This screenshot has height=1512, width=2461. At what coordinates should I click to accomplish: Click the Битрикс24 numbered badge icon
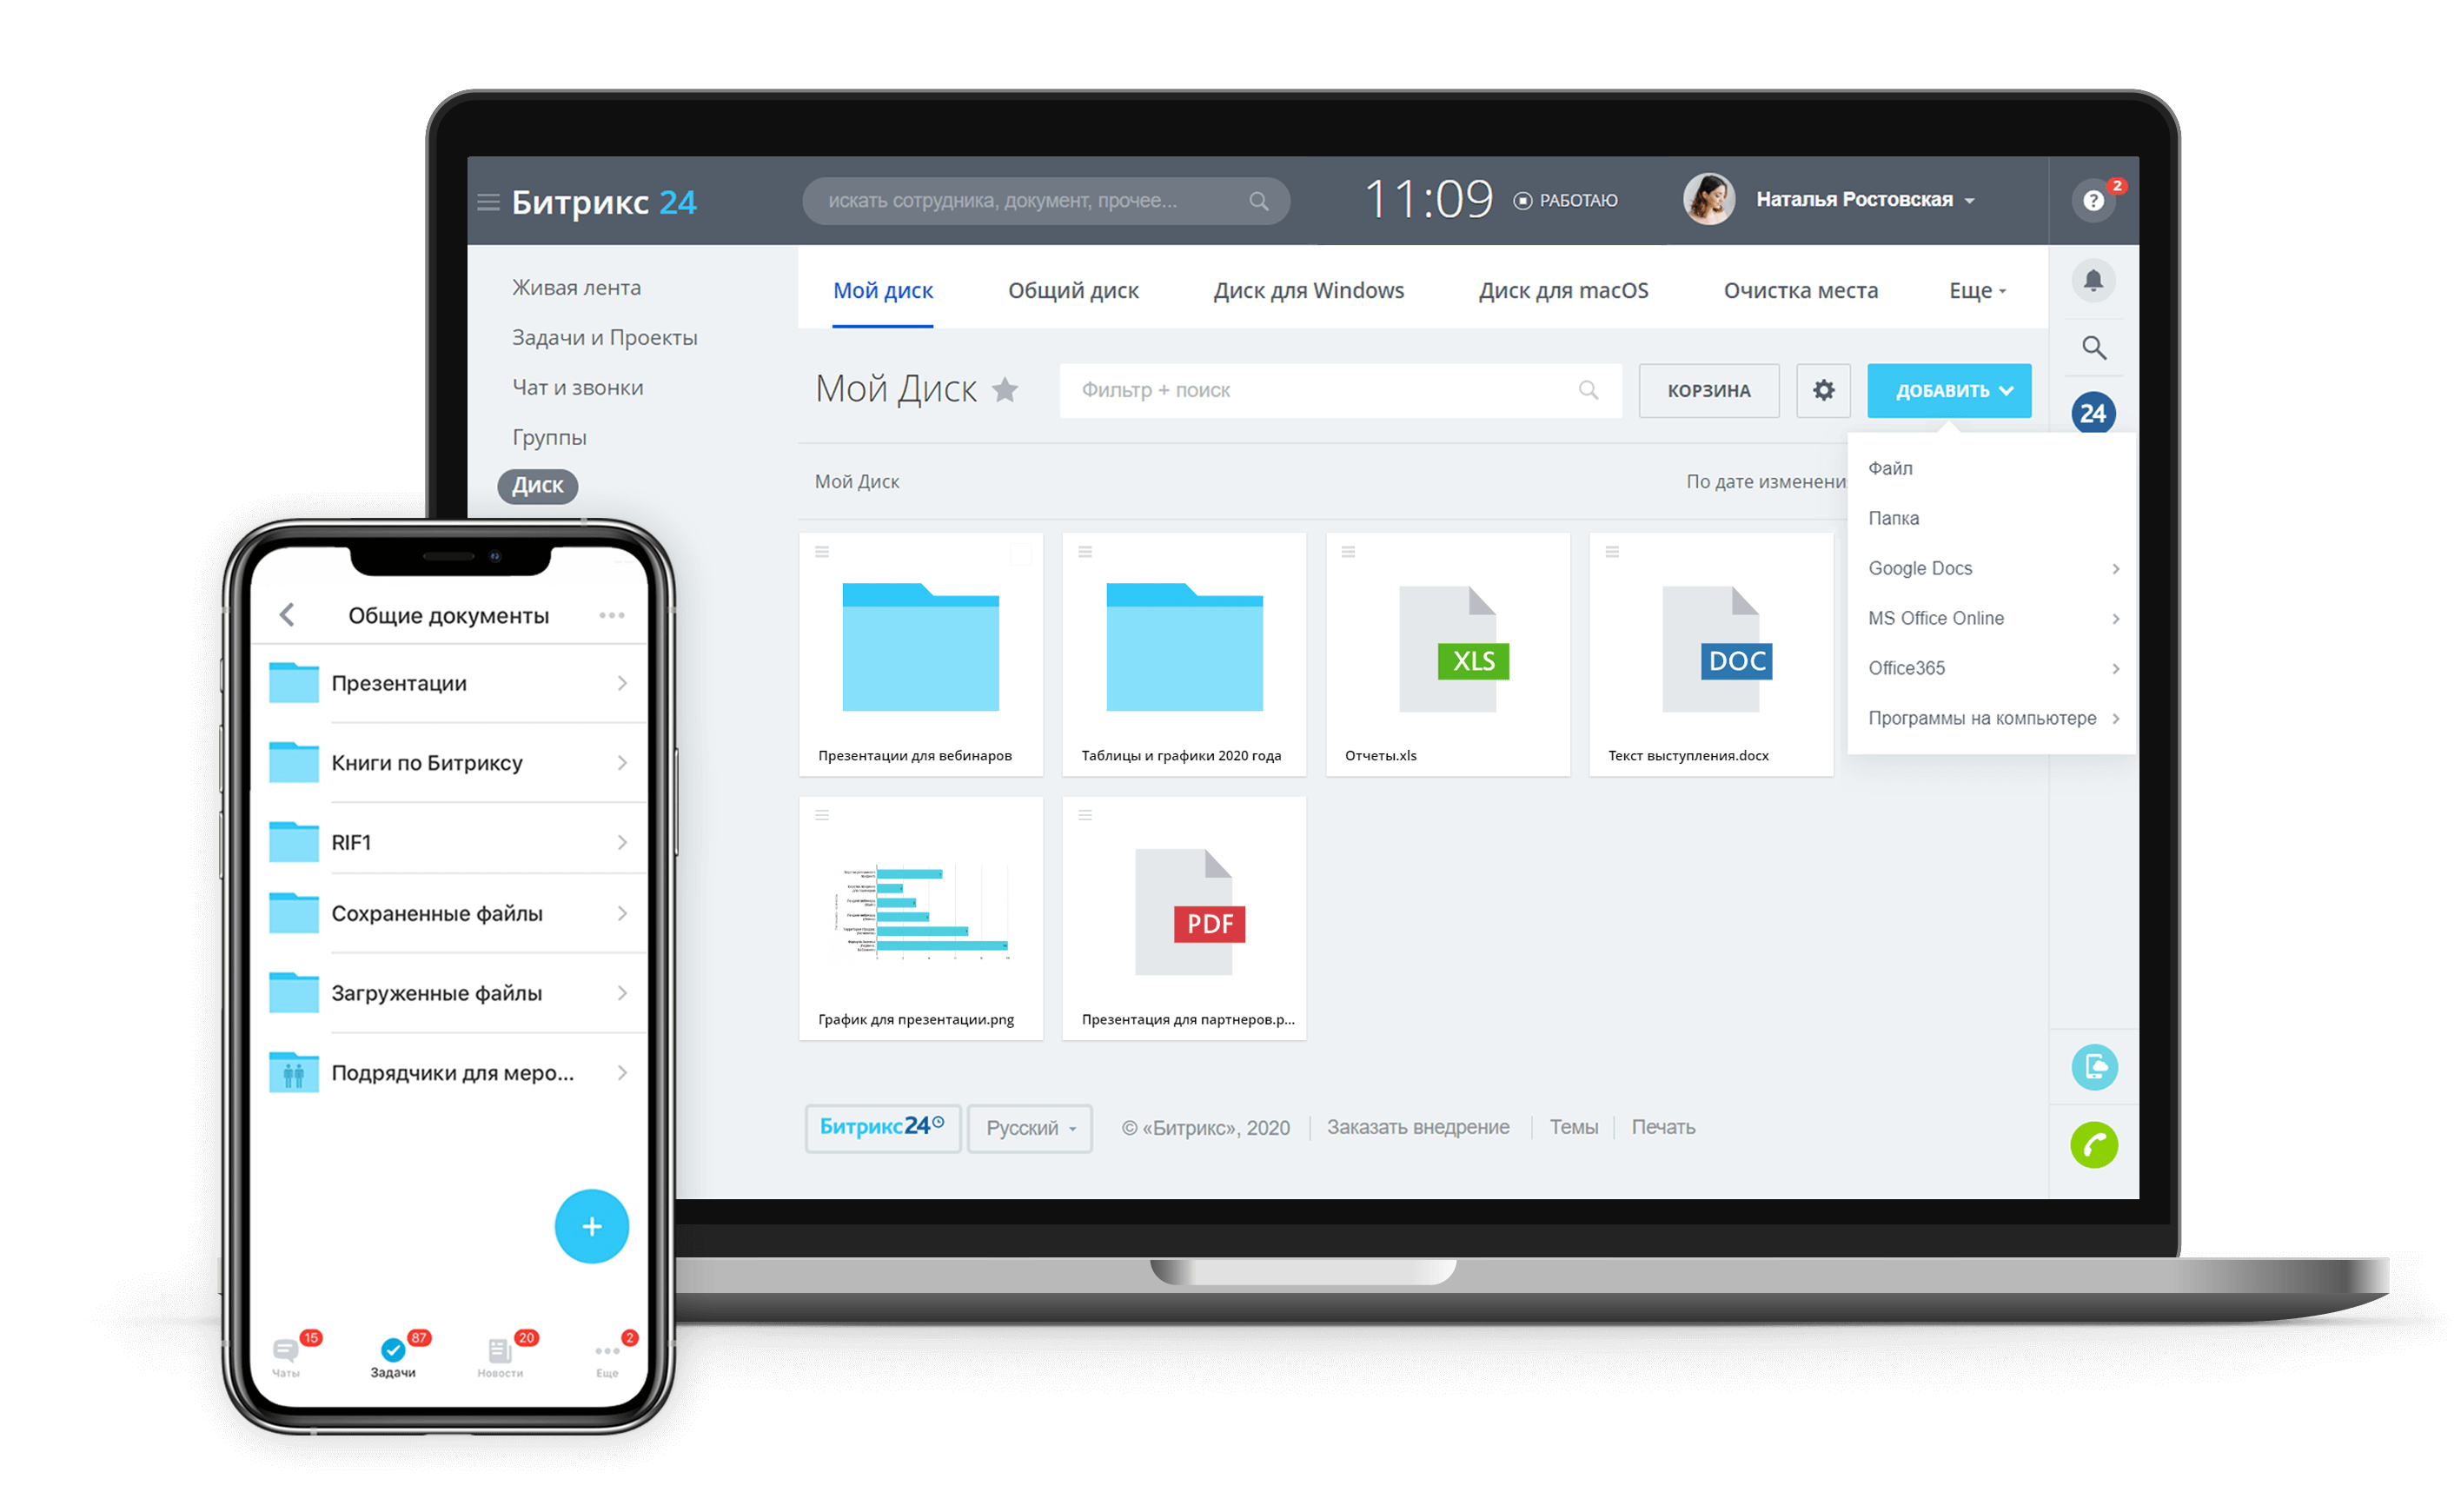point(2092,413)
